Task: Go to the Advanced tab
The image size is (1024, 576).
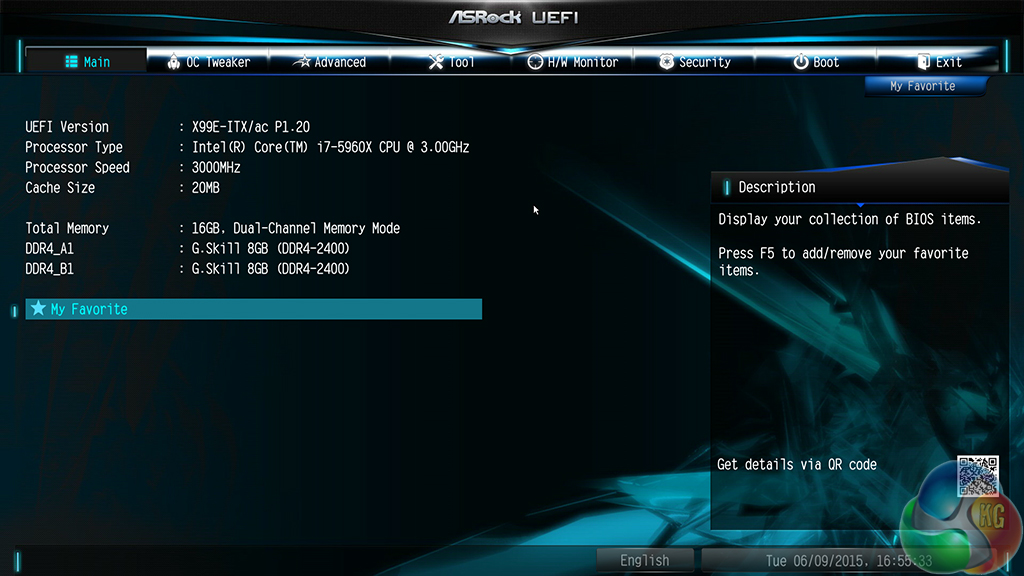Action: [330, 61]
